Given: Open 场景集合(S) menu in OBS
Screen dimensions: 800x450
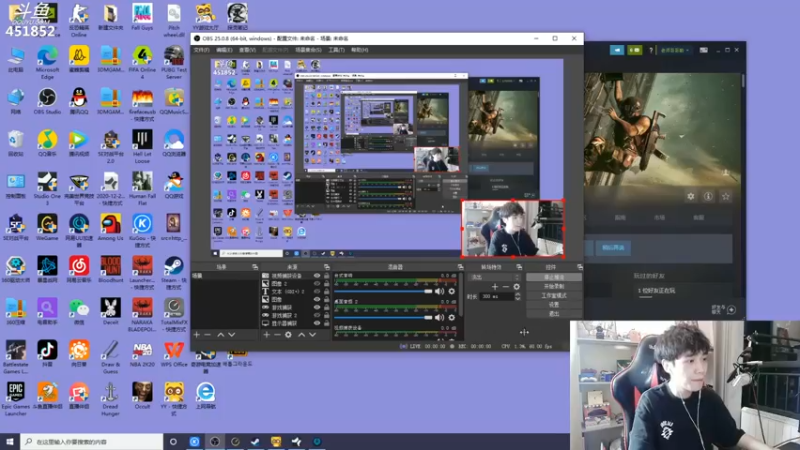Looking at the screenshot, I should tap(308, 50).
